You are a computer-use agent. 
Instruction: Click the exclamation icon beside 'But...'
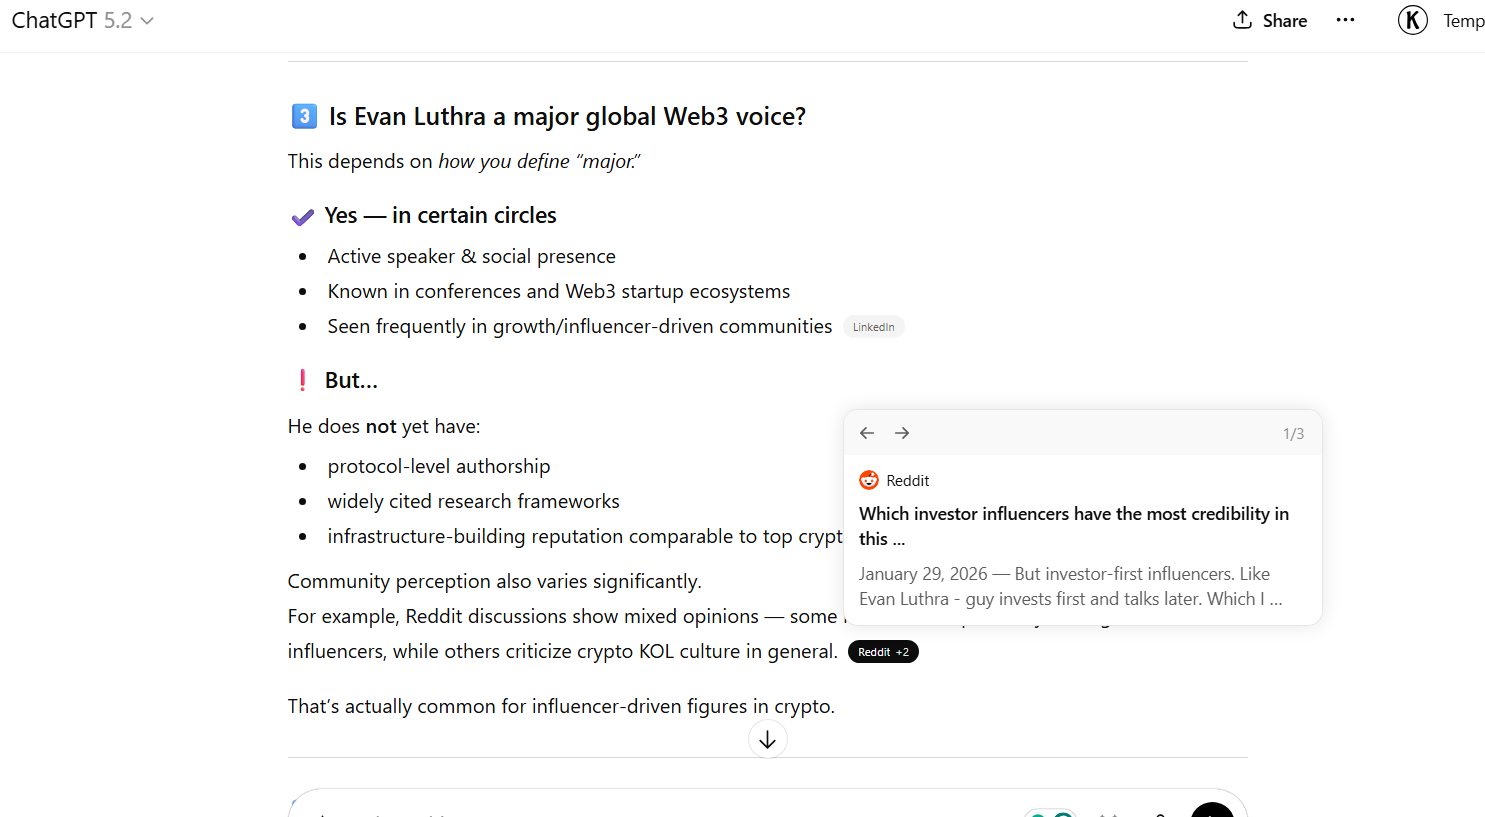click(x=302, y=379)
